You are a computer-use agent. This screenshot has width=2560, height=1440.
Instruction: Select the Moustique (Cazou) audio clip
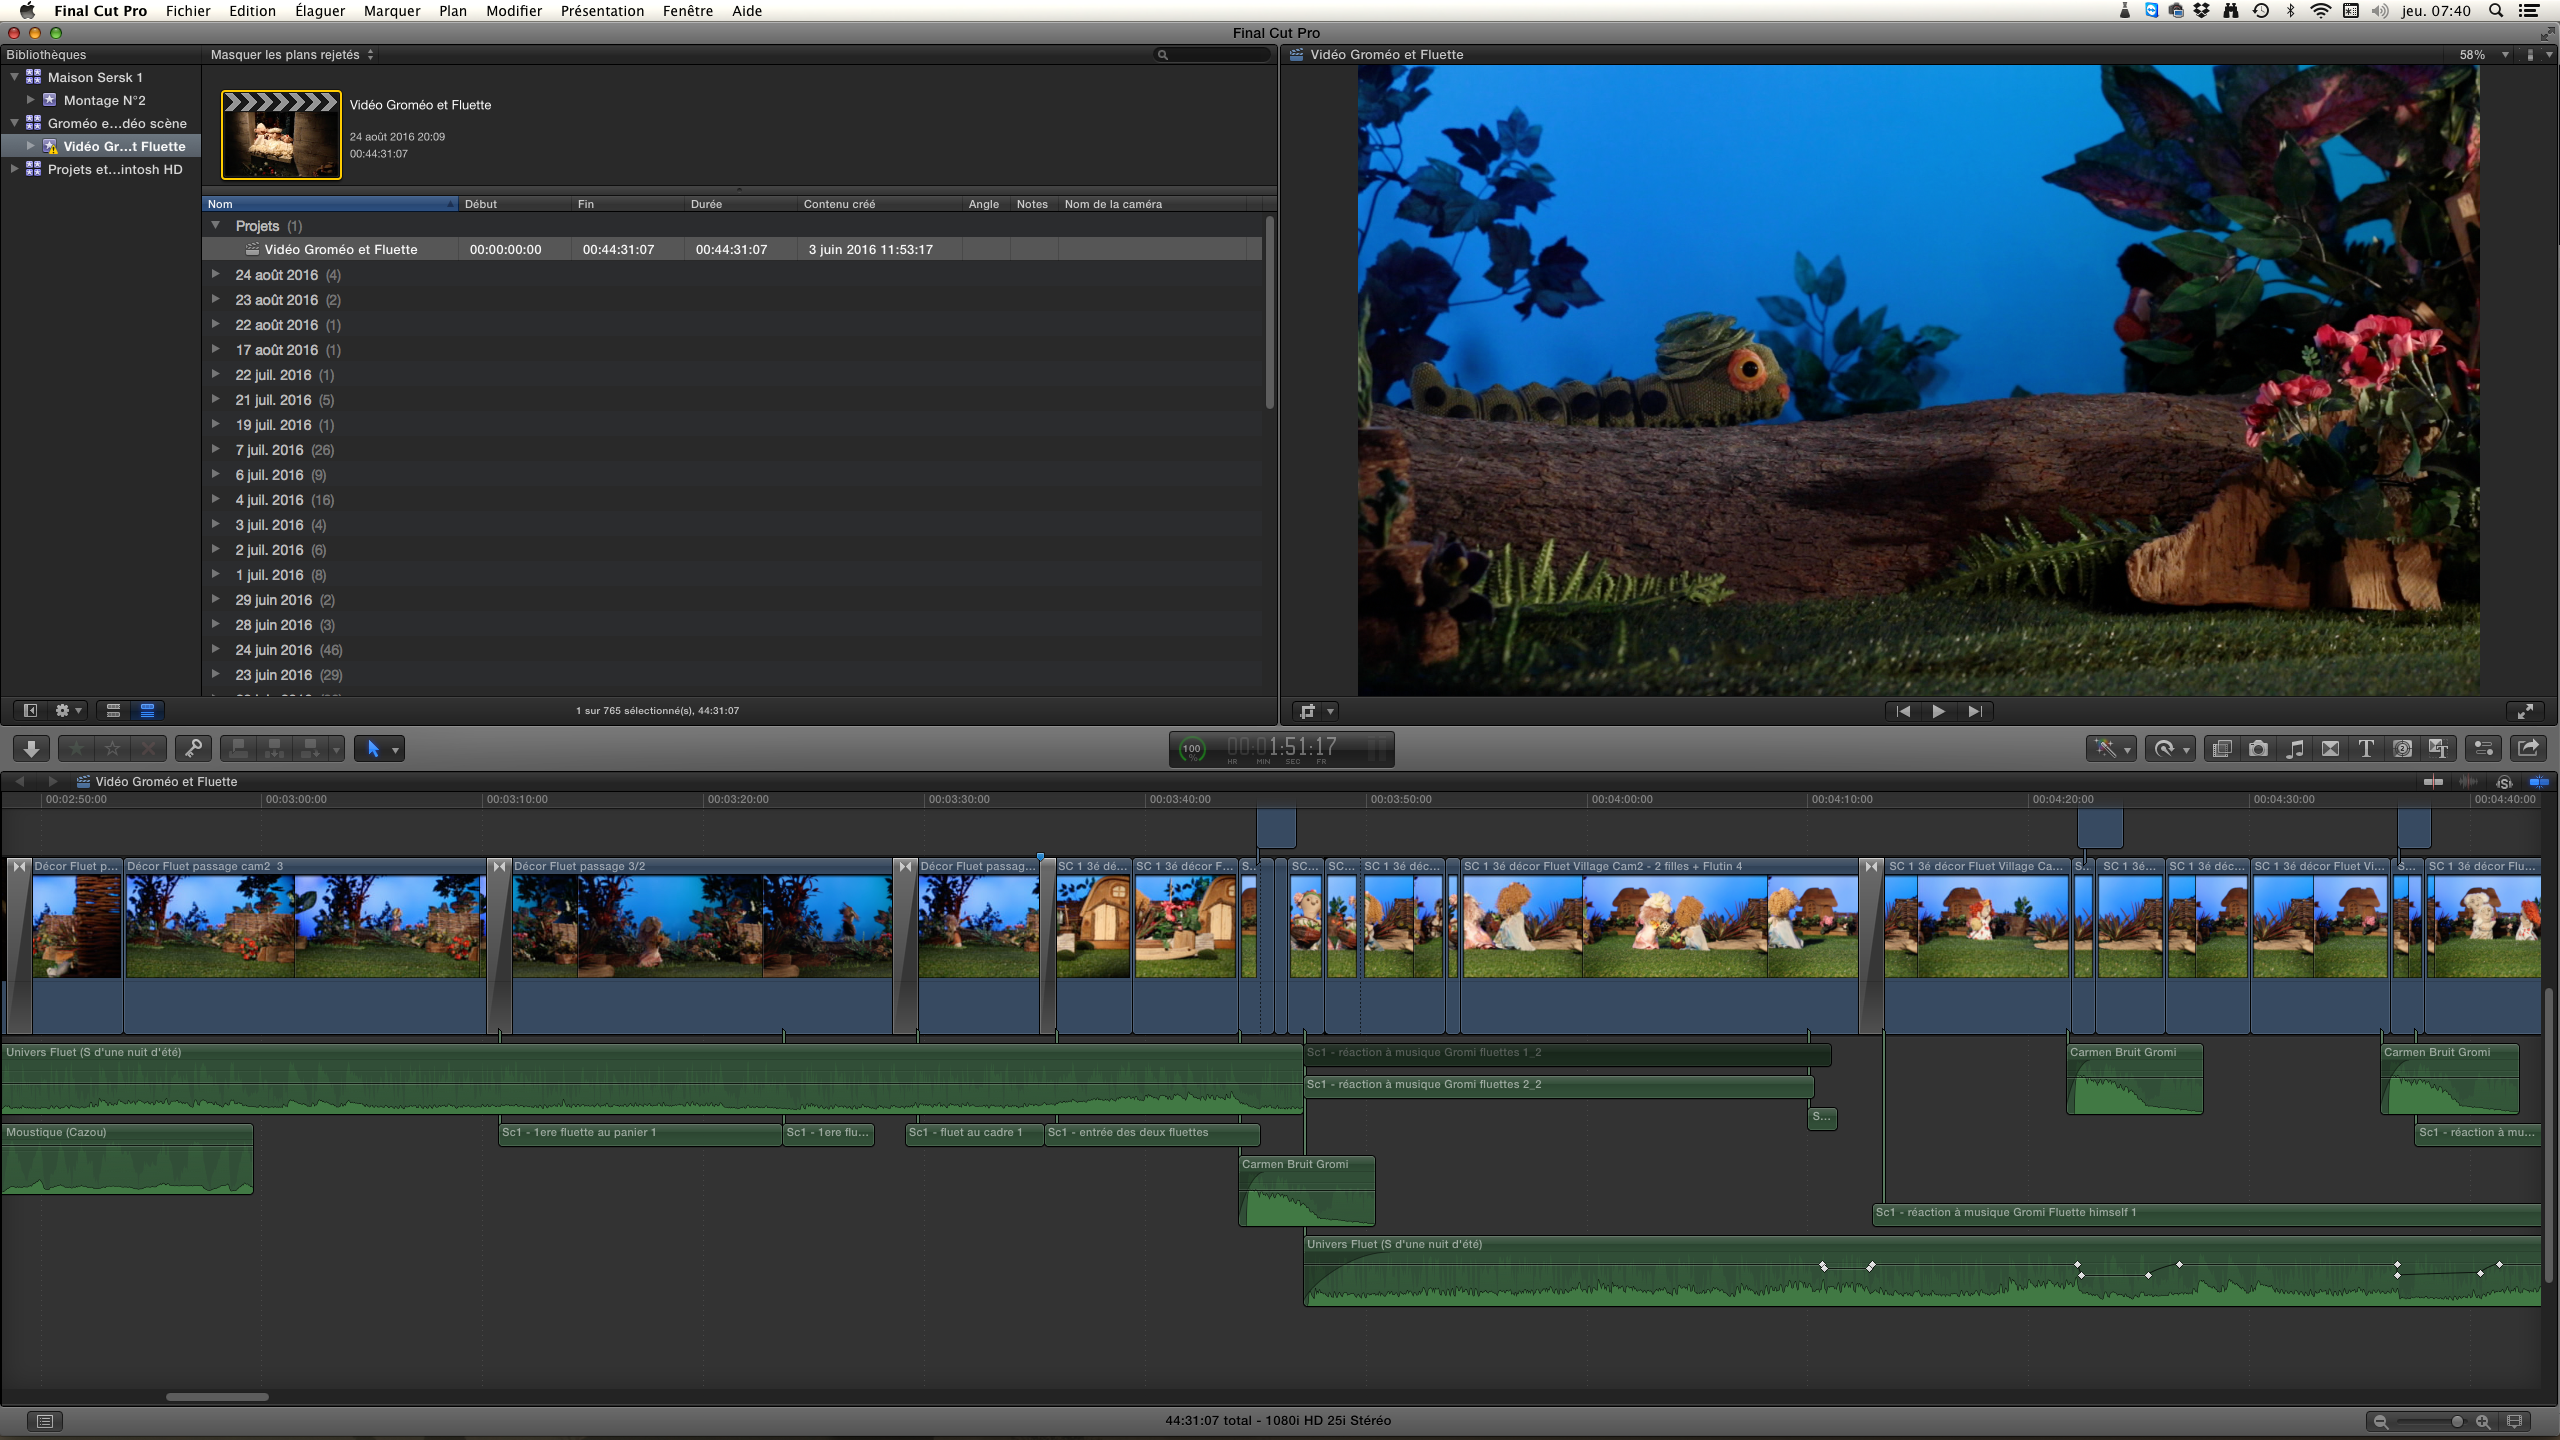tap(127, 1158)
